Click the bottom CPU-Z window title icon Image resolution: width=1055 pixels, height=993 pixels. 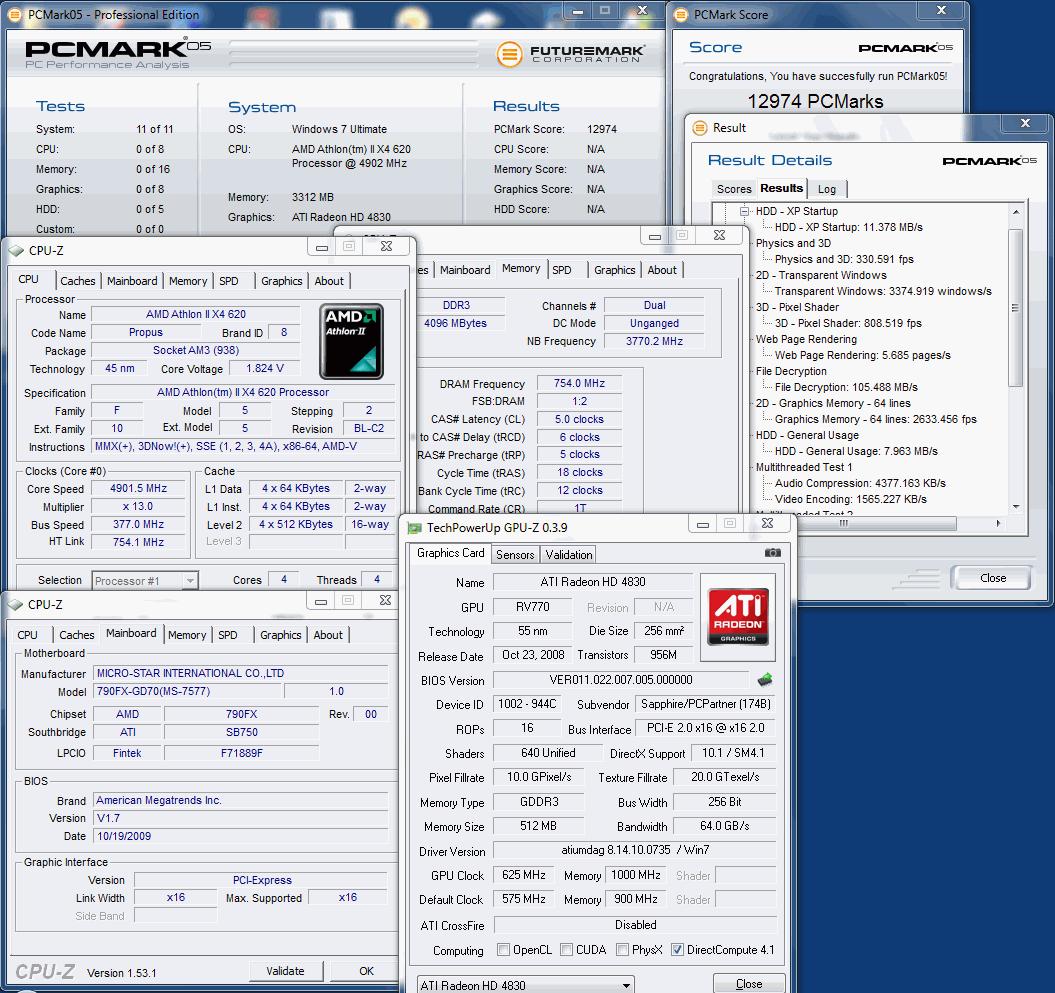click(15, 605)
